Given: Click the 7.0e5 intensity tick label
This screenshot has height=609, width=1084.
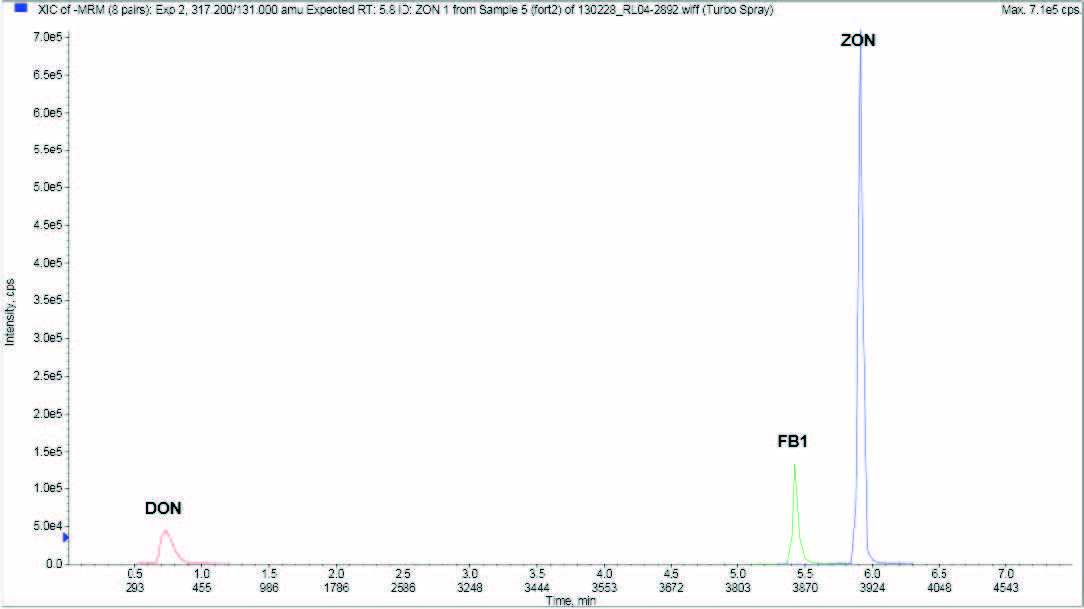Looking at the screenshot, I should (x=47, y=37).
